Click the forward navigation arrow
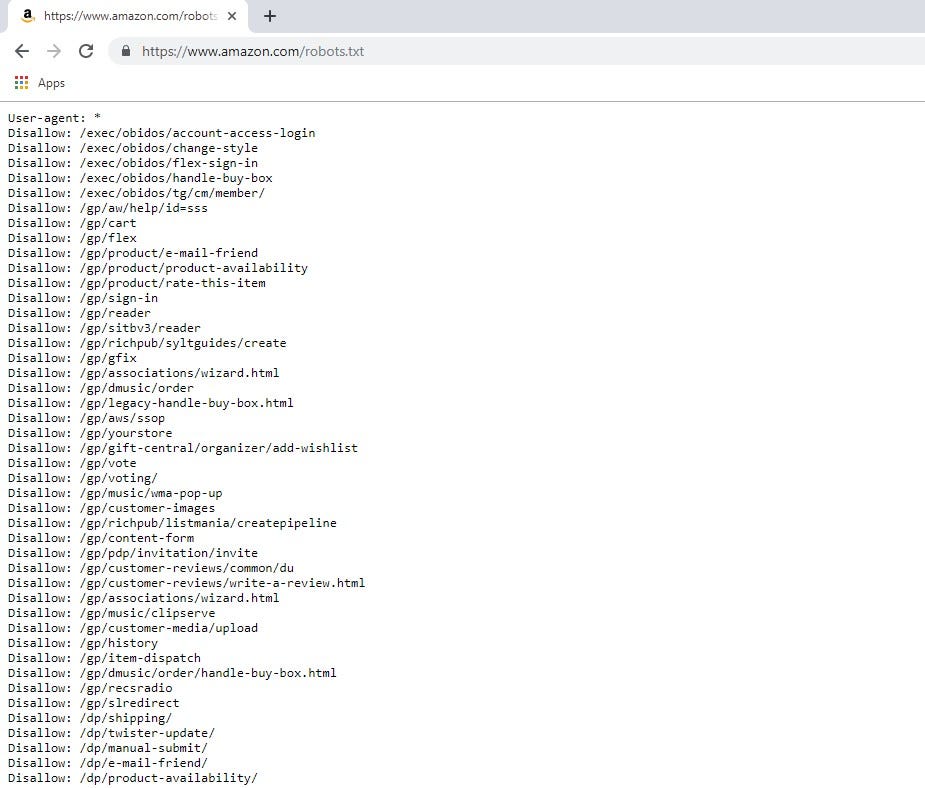Screen dimensions: 925x788 55,50
